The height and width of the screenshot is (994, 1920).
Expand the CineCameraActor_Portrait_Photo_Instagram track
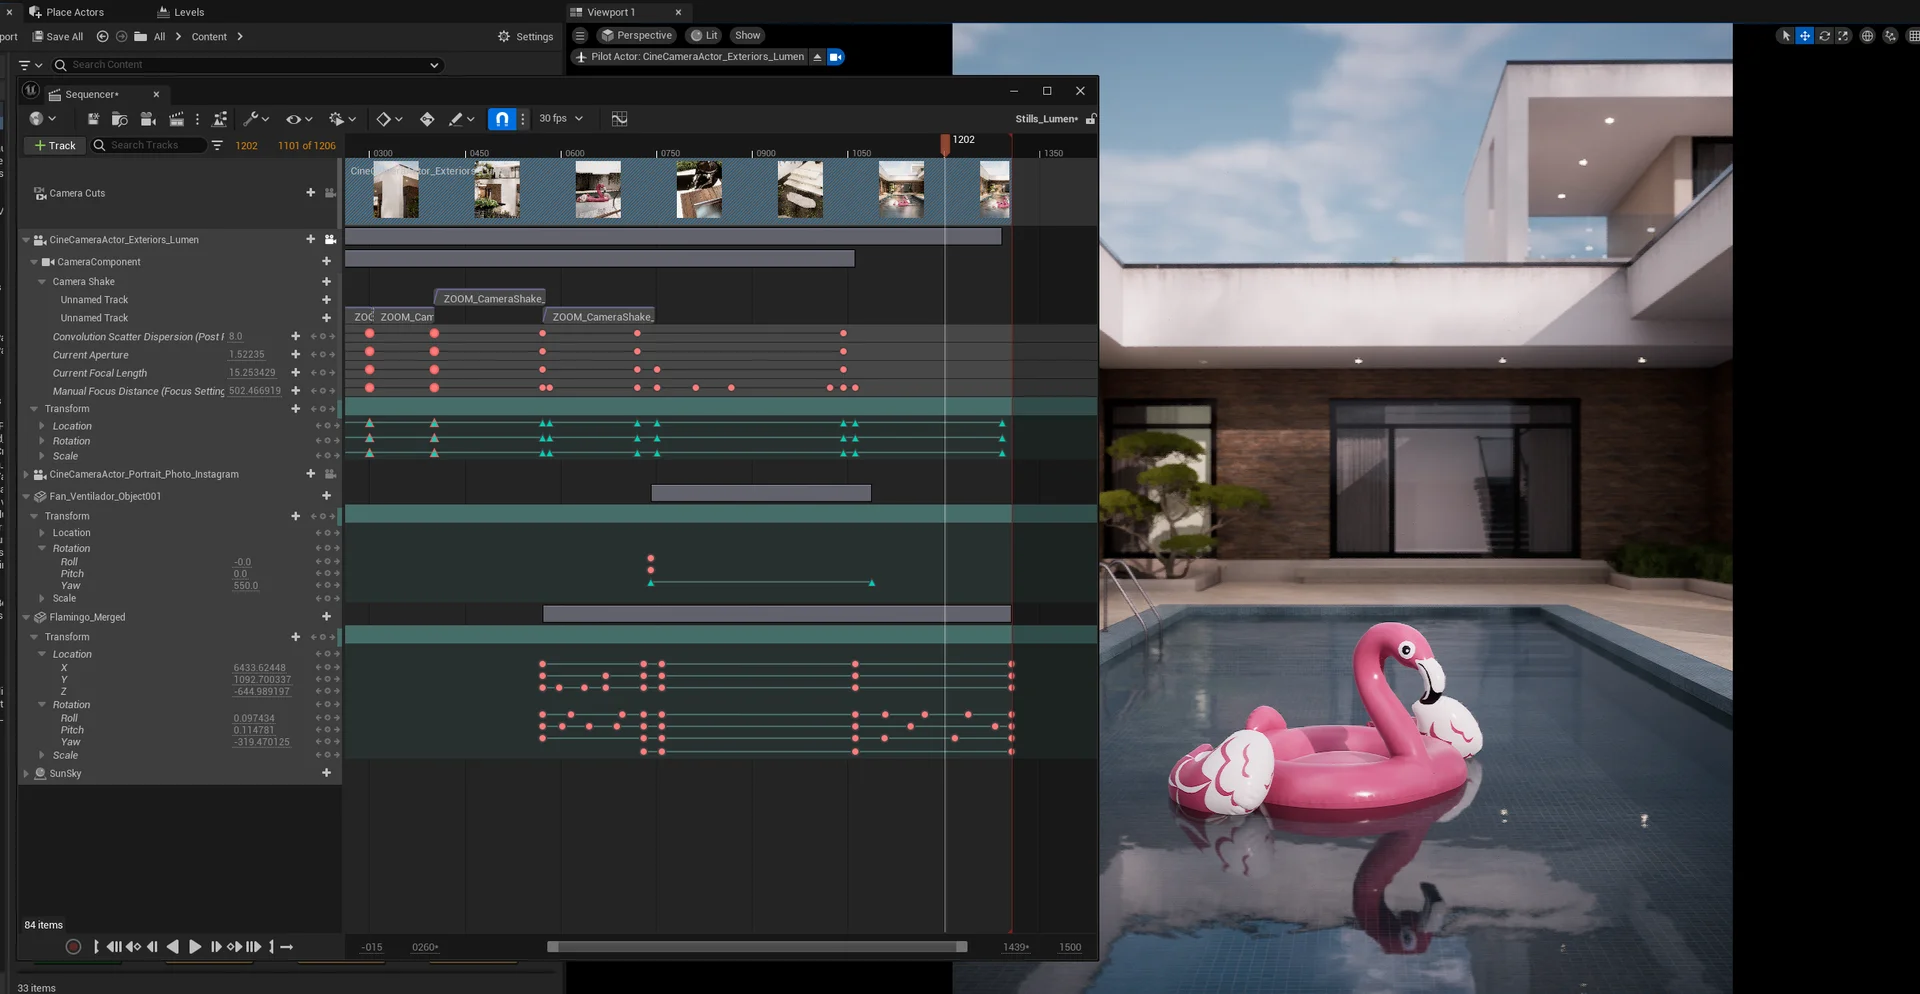[x=26, y=474]
